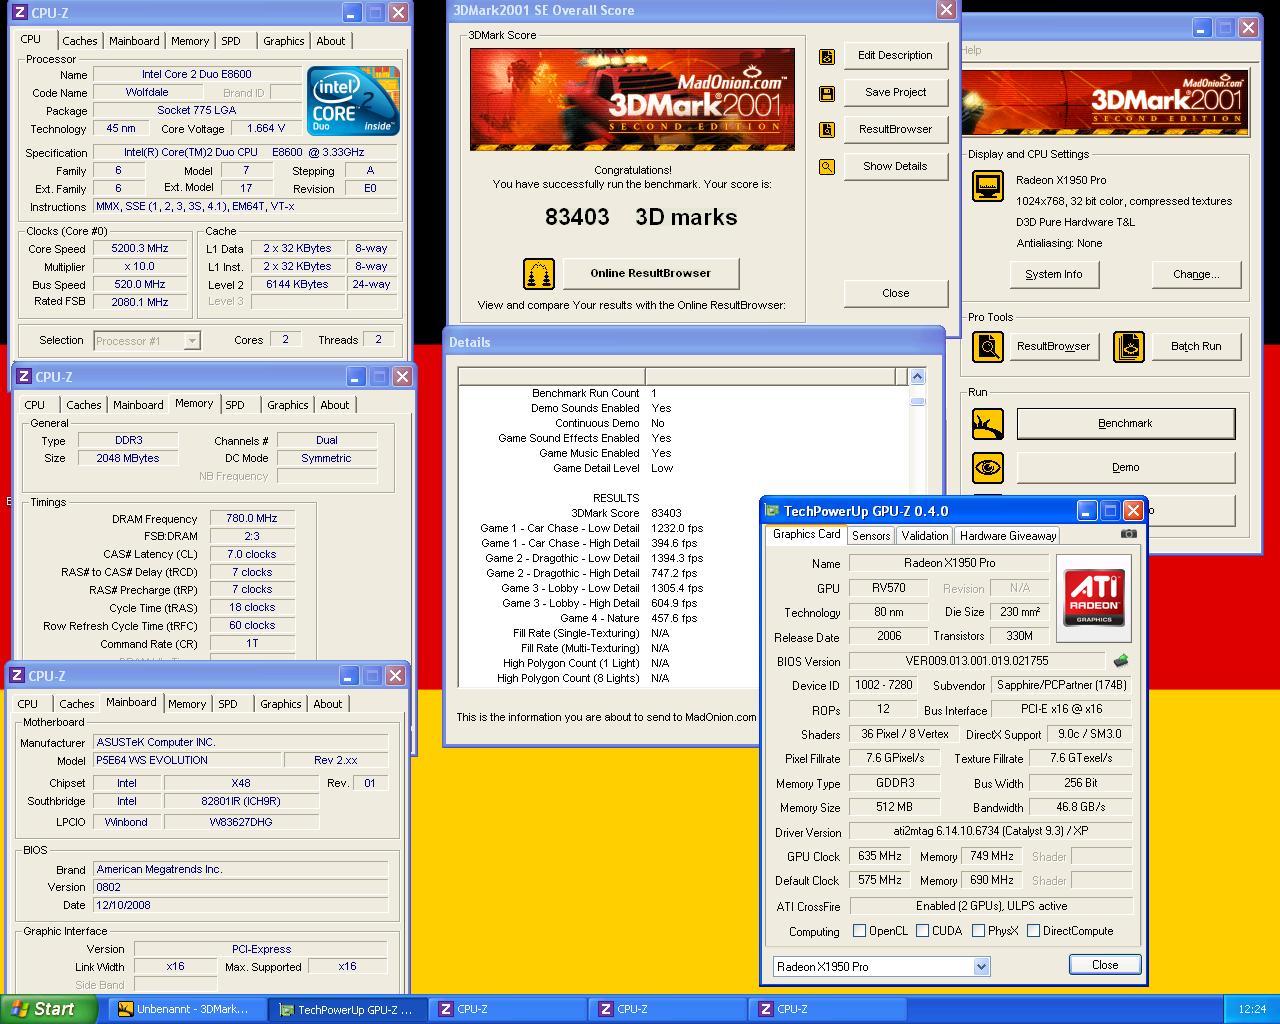Switch to the Sensors tab in GPU-Z
This screenshot has width=1280, height=1024.
pos(871,536)
